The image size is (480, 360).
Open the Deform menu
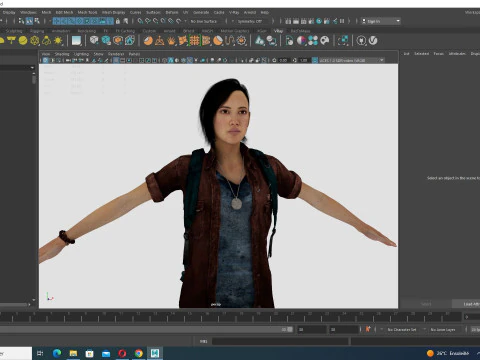click(172, 12)
